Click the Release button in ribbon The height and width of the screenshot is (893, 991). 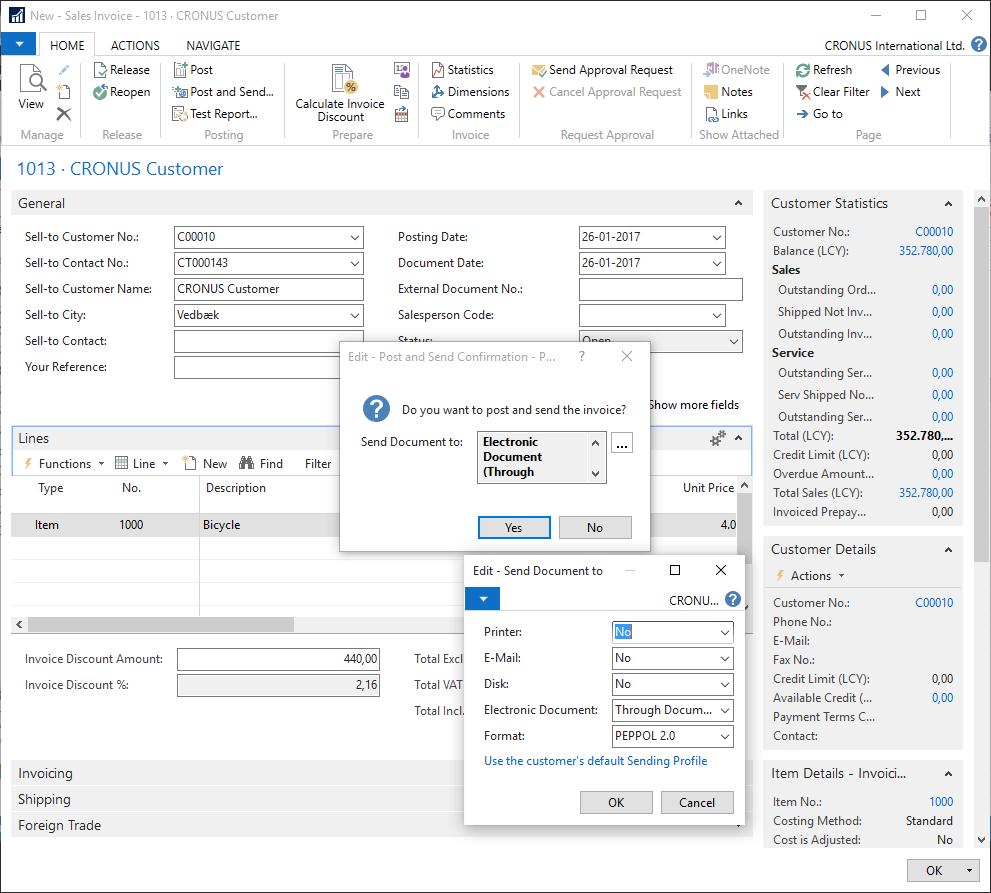click(x=121, y=70)
